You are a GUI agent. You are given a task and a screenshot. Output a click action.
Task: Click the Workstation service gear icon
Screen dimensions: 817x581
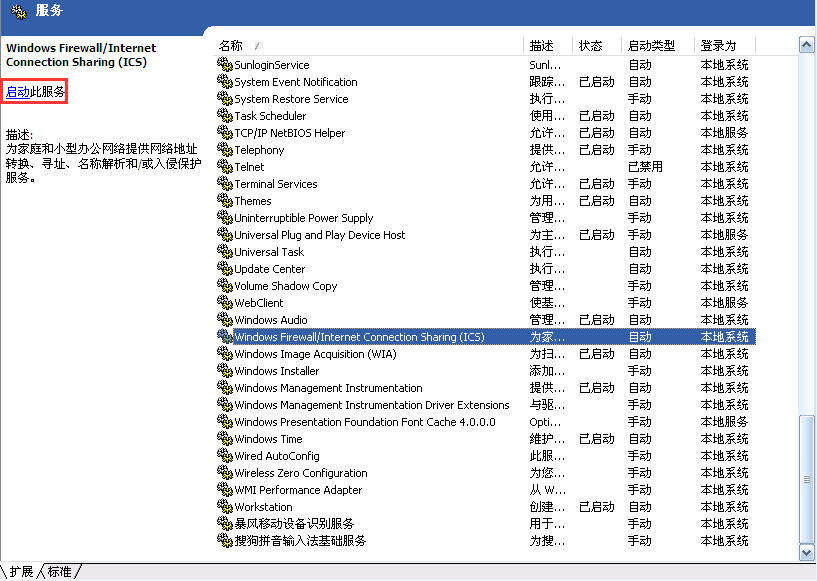(225, 506)
